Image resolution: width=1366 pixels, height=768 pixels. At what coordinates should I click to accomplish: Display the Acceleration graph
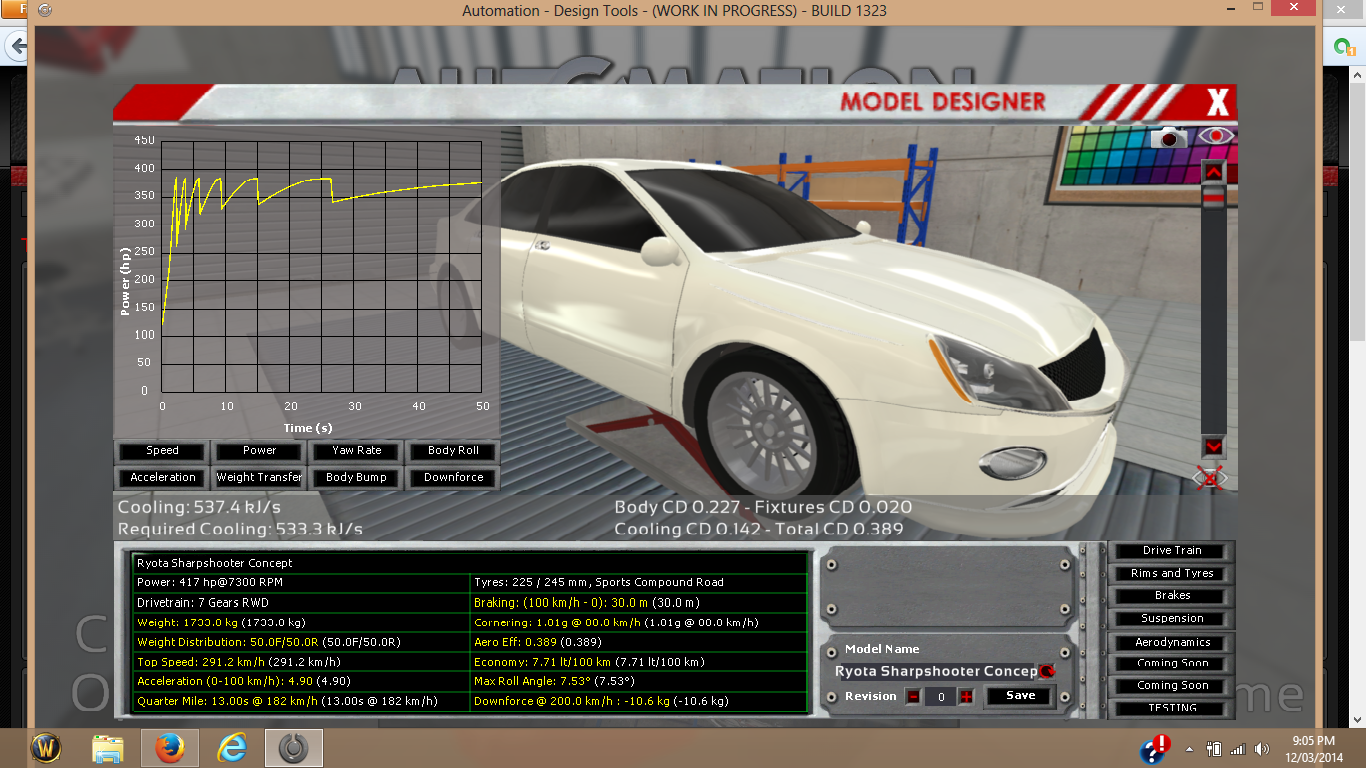coord(162,478)
